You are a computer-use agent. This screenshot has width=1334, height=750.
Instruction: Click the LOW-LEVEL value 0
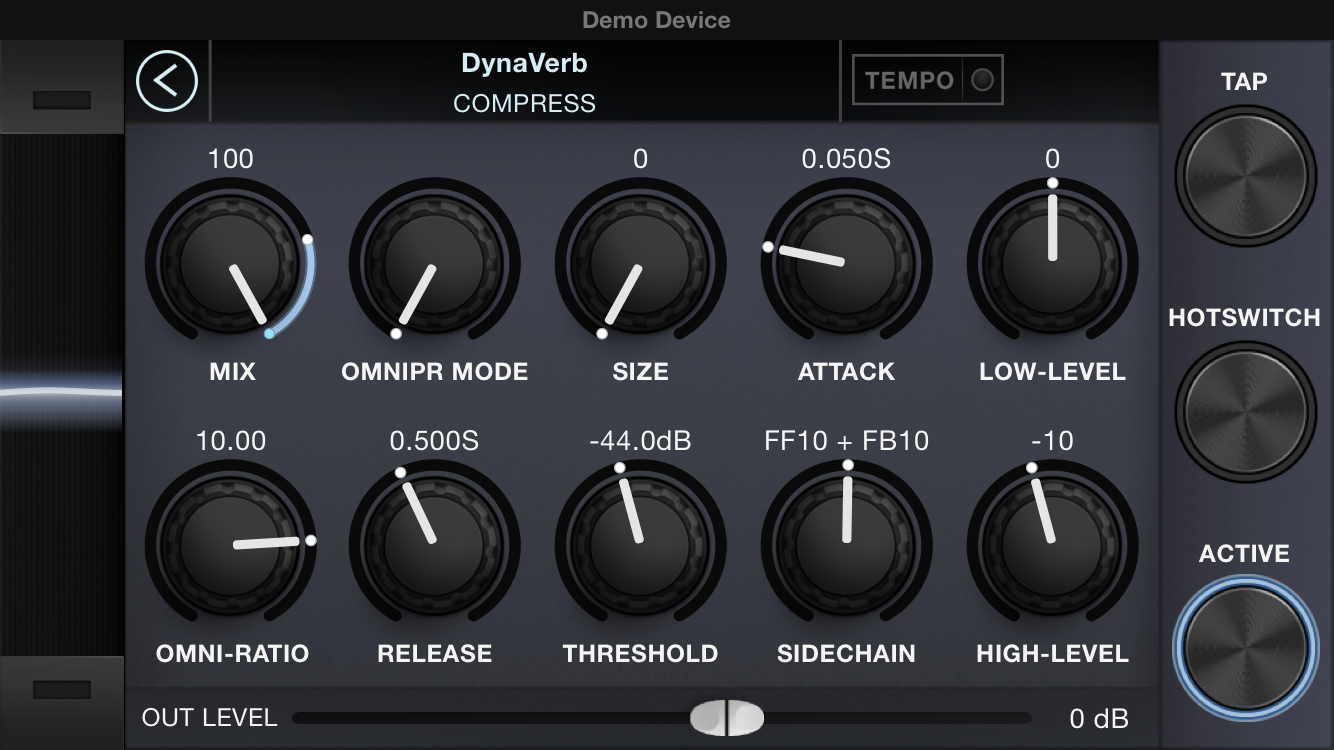tap(1052, 158)
